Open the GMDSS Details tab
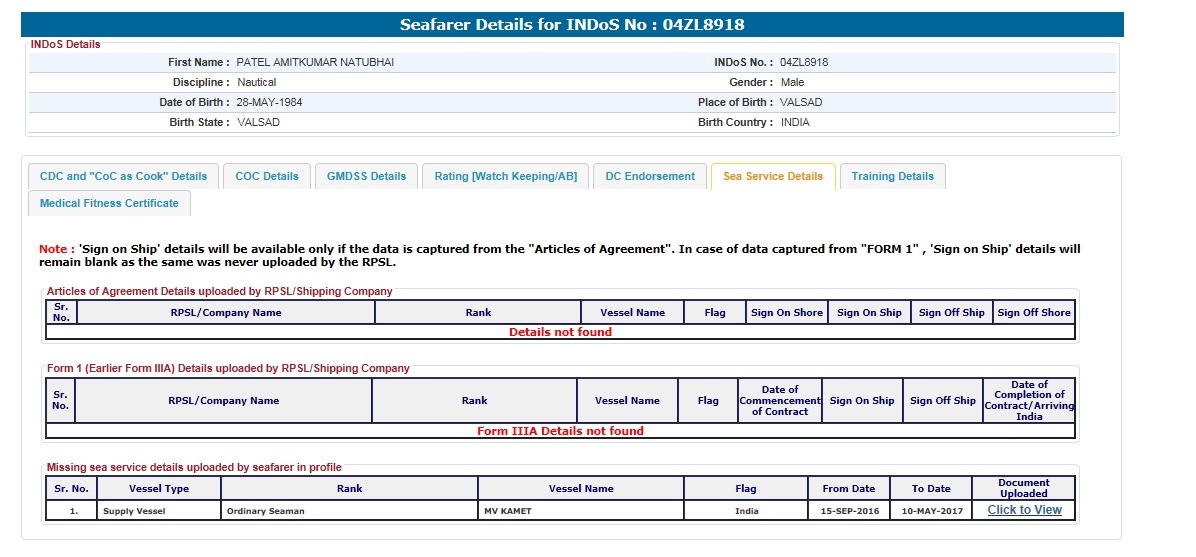 pos(367,176)
